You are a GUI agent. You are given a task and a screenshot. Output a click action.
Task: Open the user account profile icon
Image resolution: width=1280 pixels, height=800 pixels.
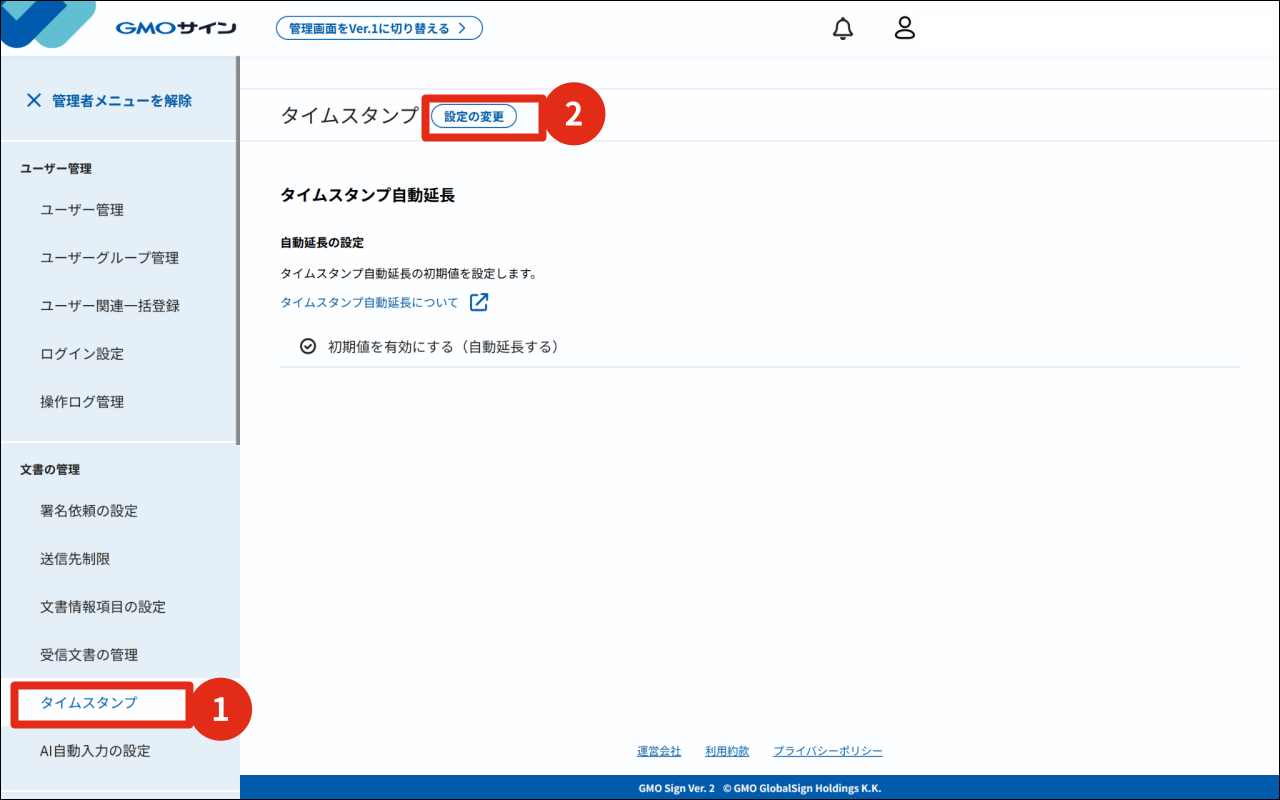[x=905, y=28]
